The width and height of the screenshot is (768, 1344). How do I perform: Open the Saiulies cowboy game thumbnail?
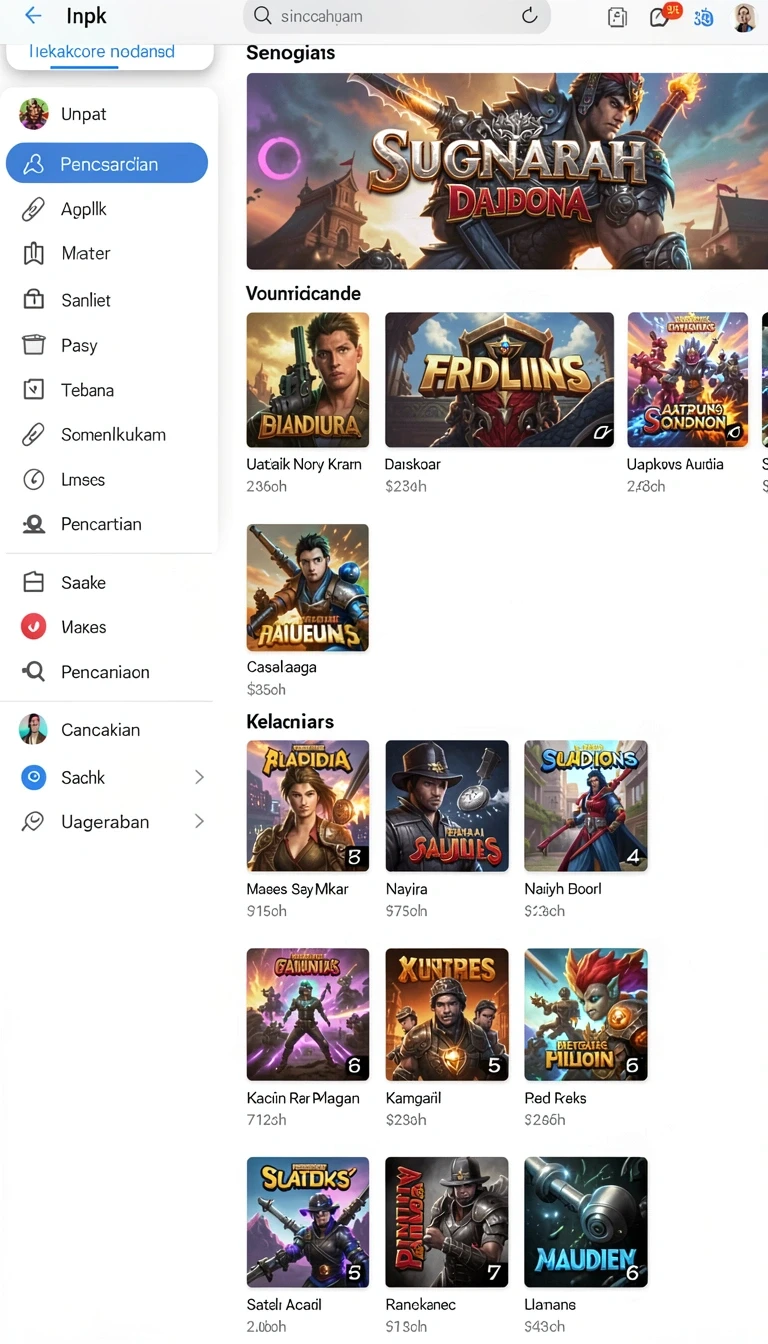coord(447,806)
